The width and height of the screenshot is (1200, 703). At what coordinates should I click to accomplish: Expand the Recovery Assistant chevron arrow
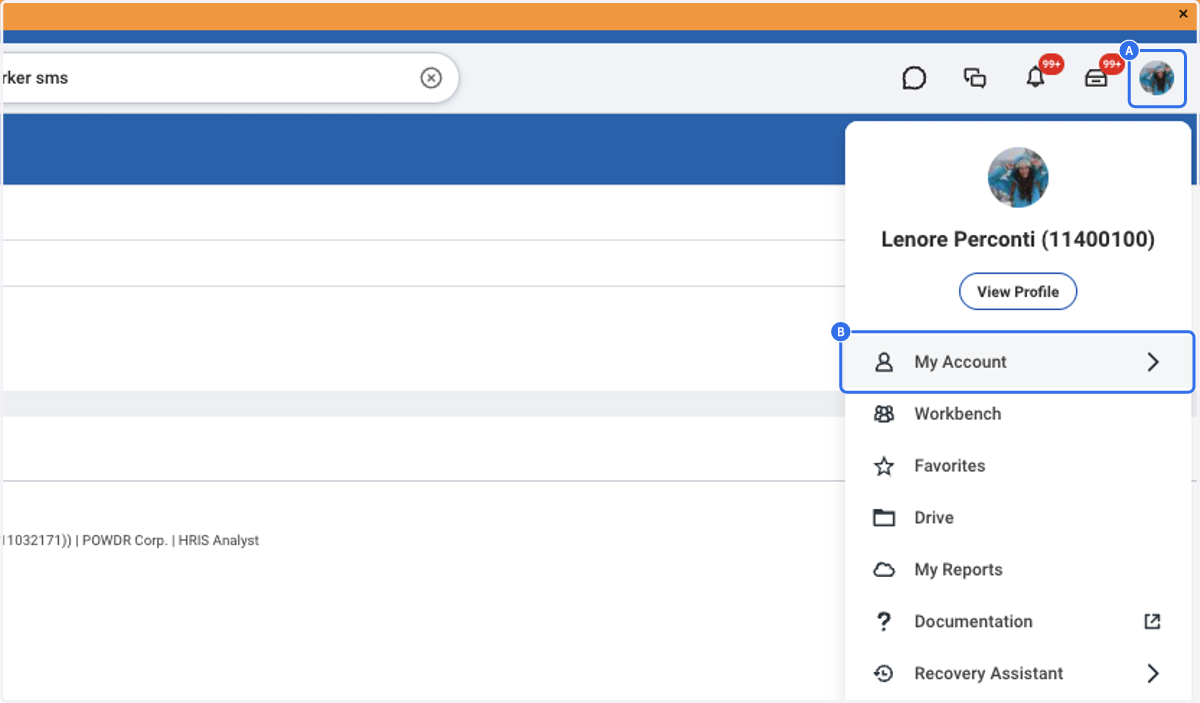click(x=1153, y=674)
